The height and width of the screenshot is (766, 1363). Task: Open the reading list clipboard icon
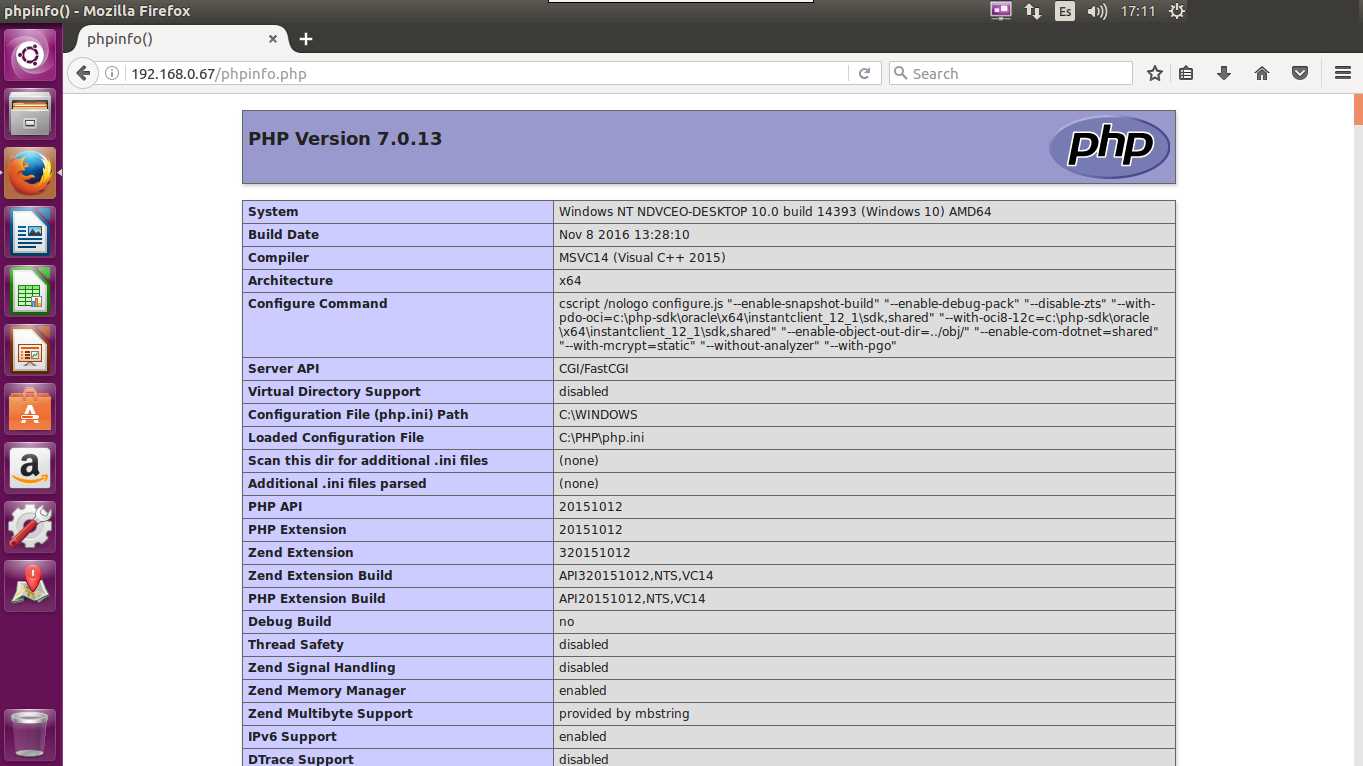tap(1186, 73)
